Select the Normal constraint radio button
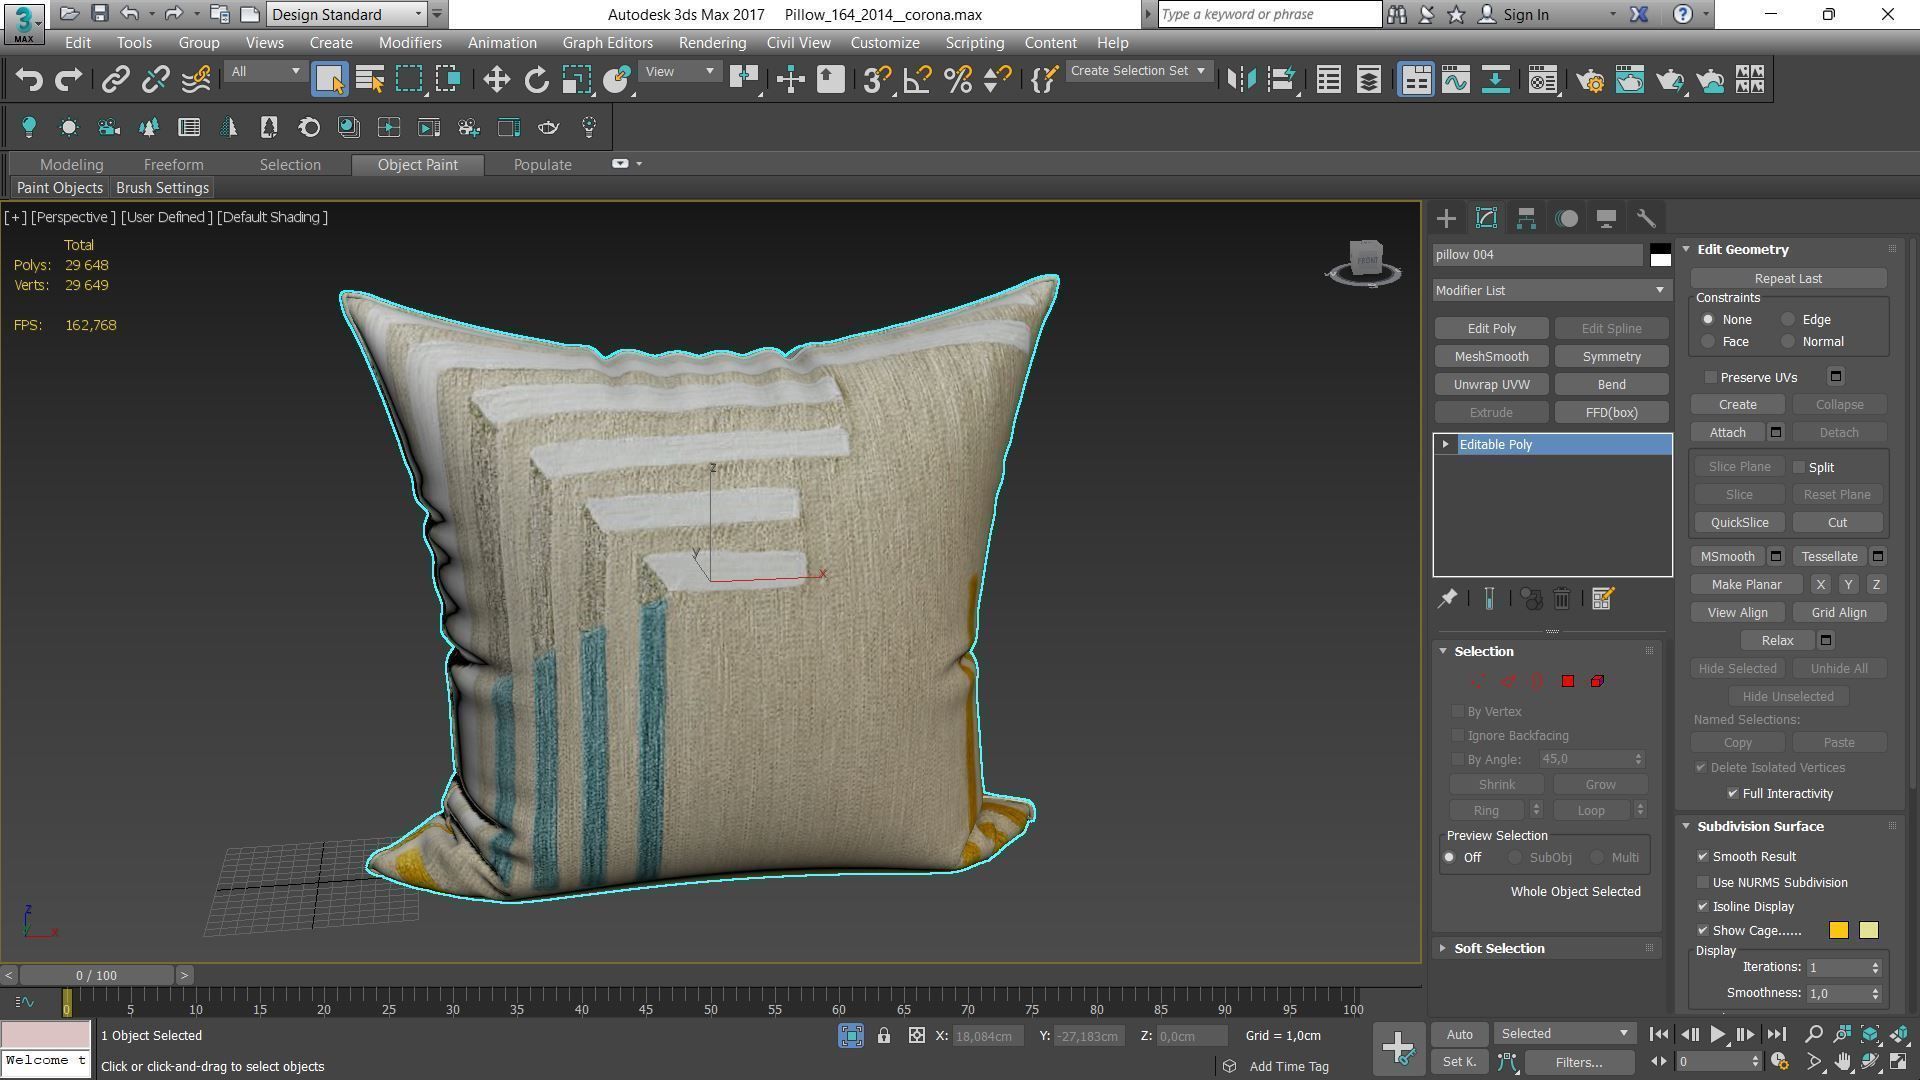Viewport: 1920px width, 1080px height. 1788,342
